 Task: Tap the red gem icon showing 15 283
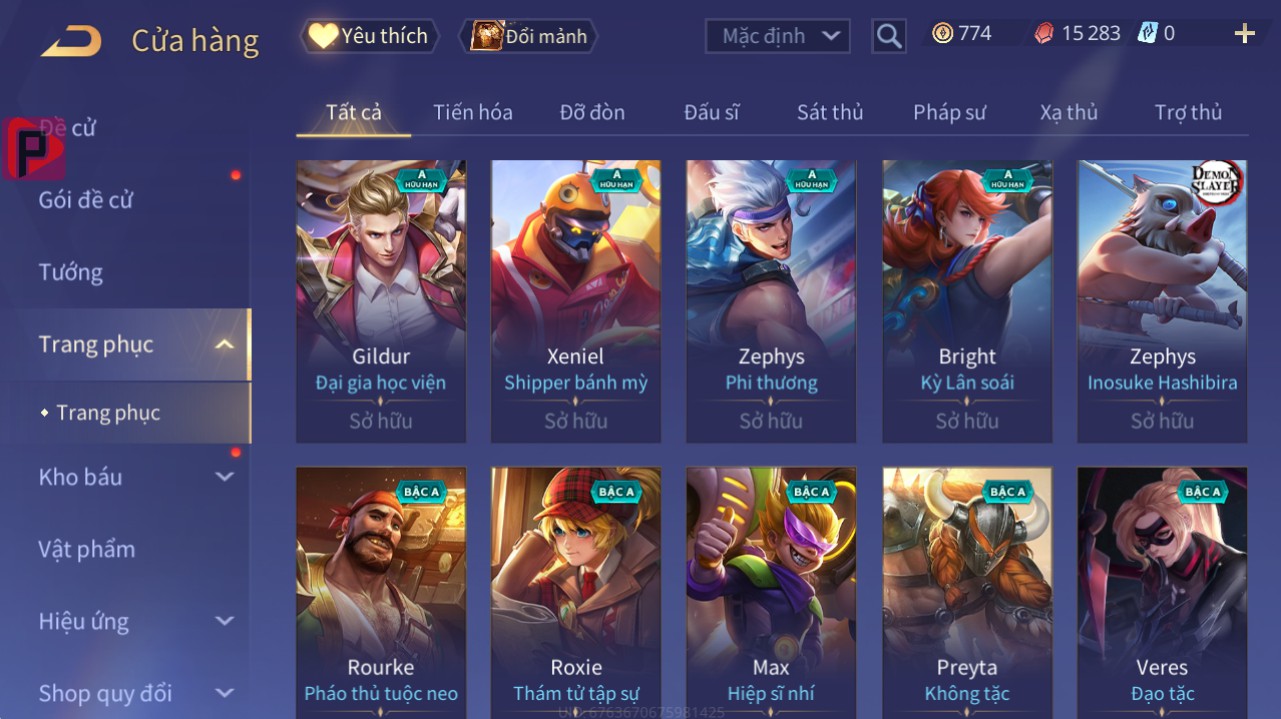tap(1044, 34)
